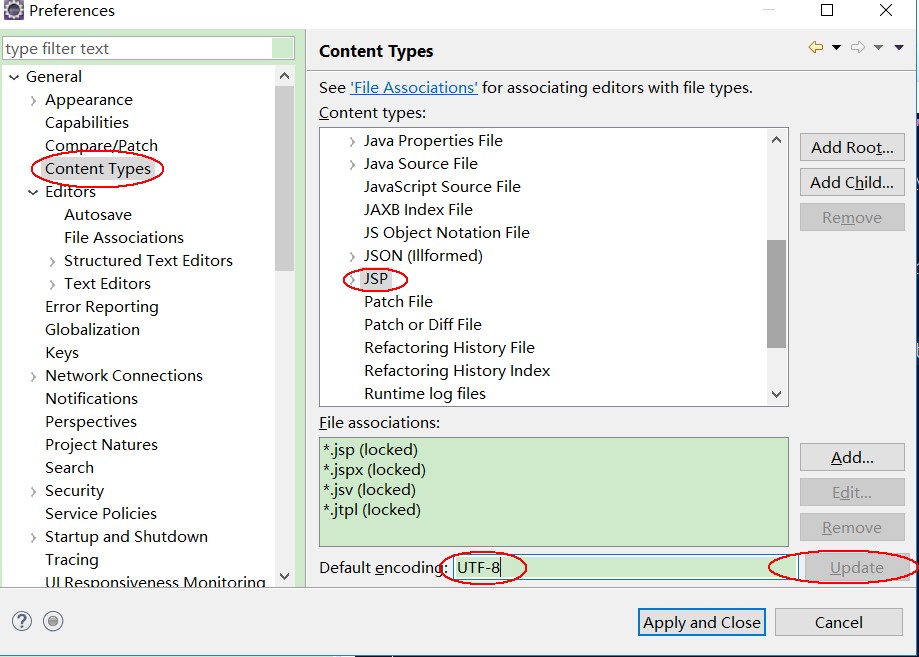919x657 pixels.
Task: Click the forward navigation arrow icon
Action: (x=858, y=47)
